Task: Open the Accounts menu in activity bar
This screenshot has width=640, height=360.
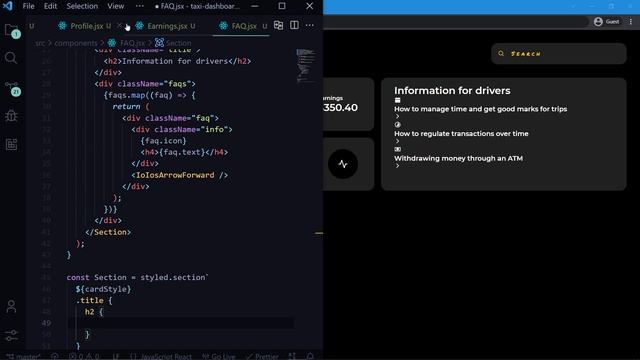Action: click(x=11, y=307)
